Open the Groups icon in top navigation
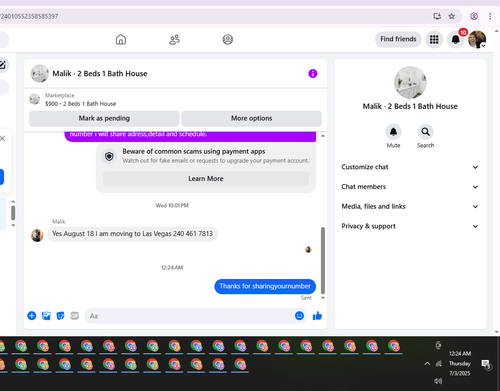500x391 pixels. point(228,39)
